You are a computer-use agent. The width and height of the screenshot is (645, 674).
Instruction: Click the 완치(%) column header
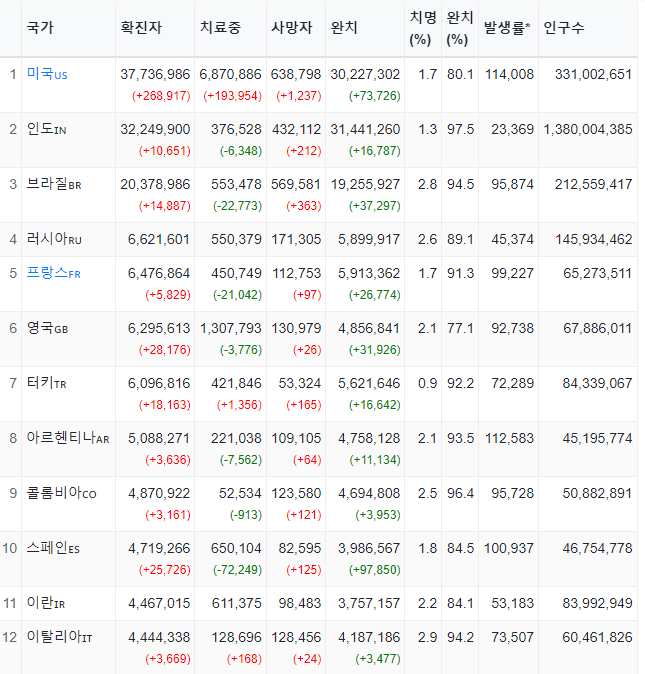pyautogui.click(x=460, y=28)
